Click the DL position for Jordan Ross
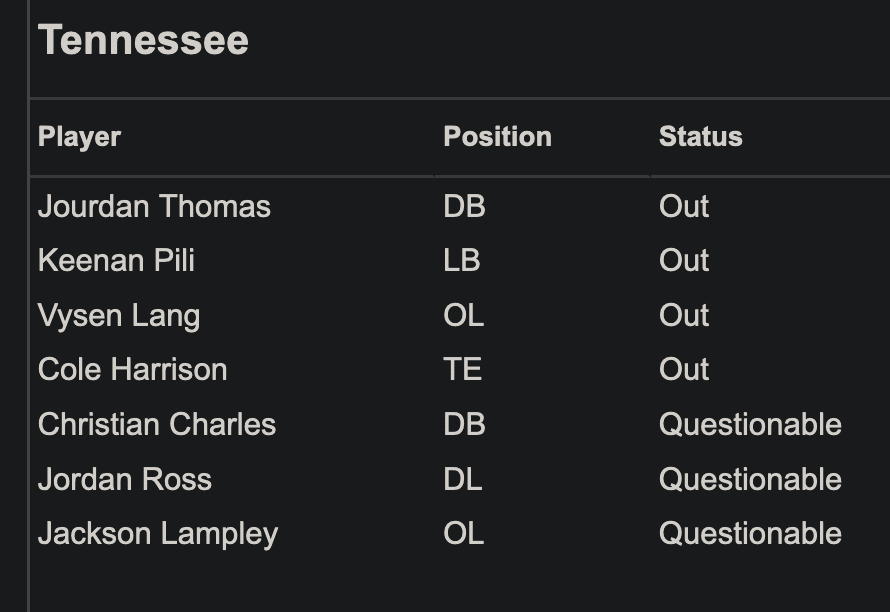Viewport: 890px width, 612px height. [462, 480]
